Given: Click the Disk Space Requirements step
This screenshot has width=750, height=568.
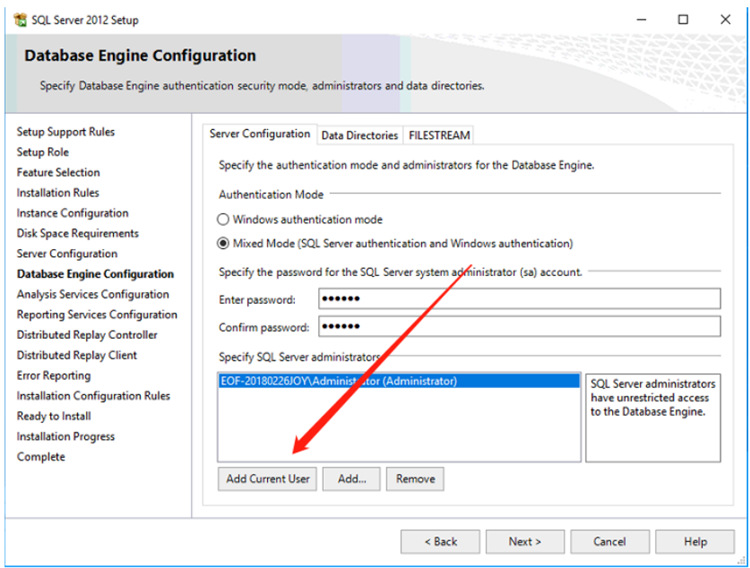Looking at the screenshot, I should pyautogui.click(x=77, y=234).
